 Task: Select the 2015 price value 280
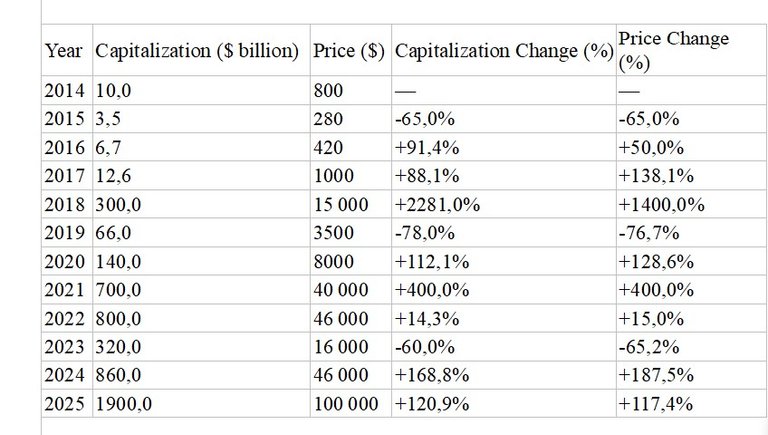351,119
